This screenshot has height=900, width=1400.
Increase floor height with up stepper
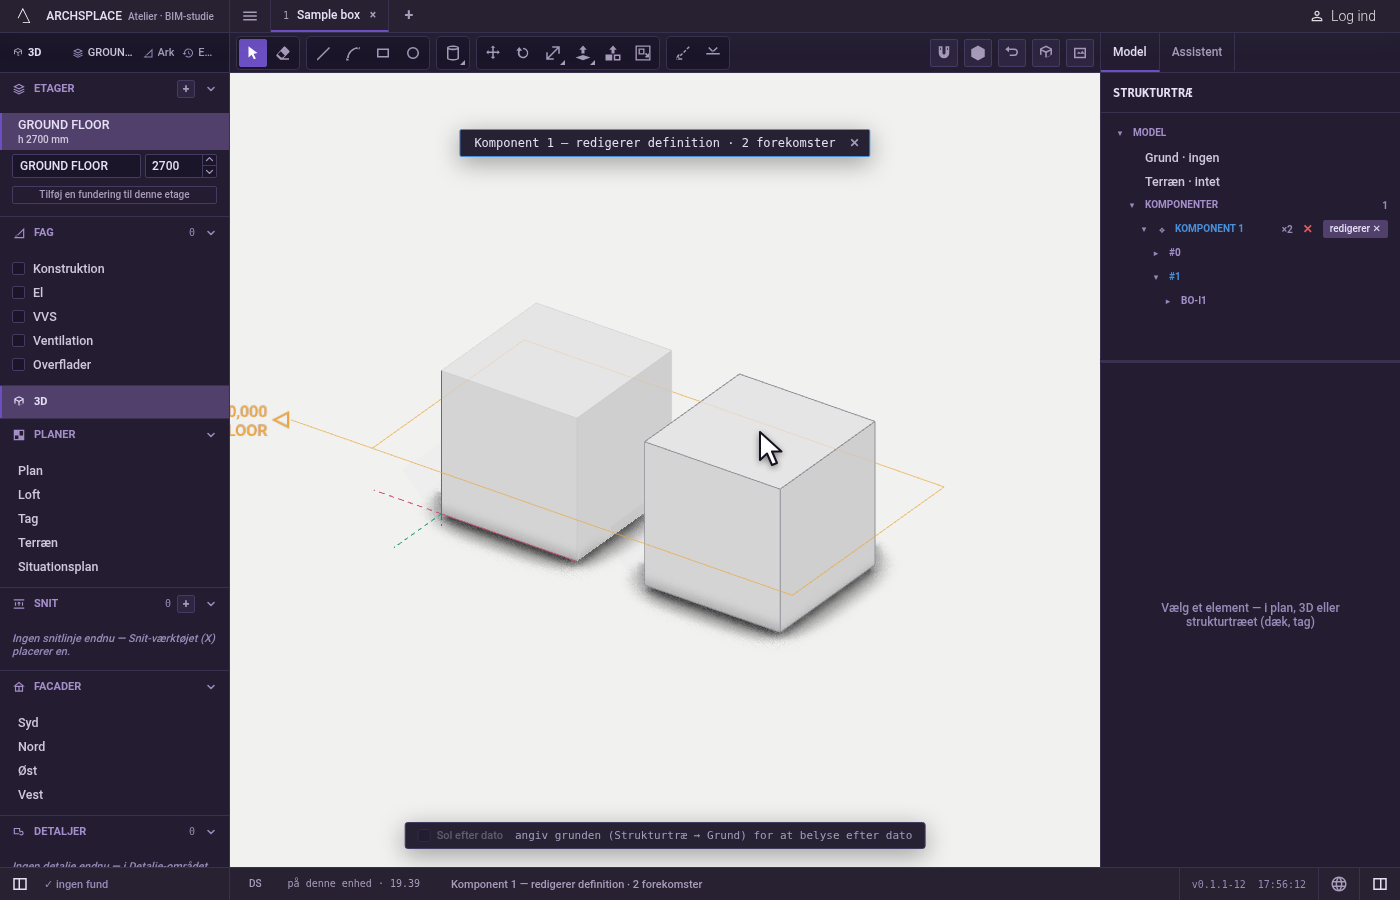click(x=209, y=160)
